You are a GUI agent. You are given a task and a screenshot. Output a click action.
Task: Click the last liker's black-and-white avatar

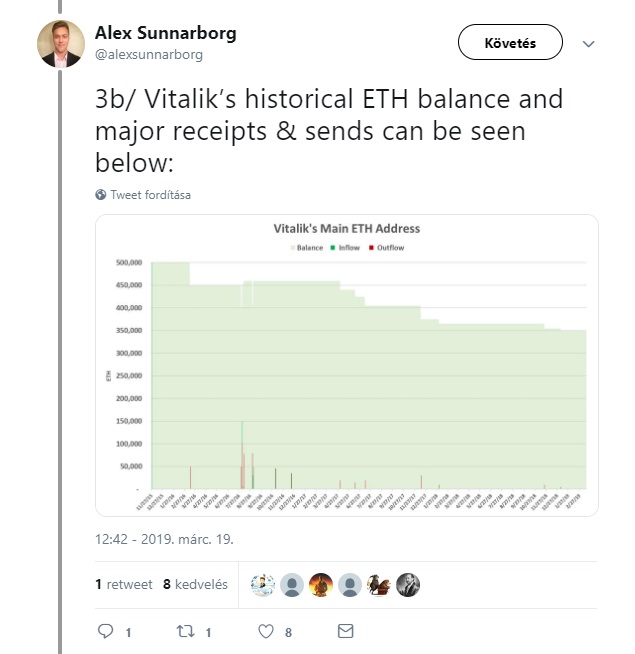tap(408, 585)
